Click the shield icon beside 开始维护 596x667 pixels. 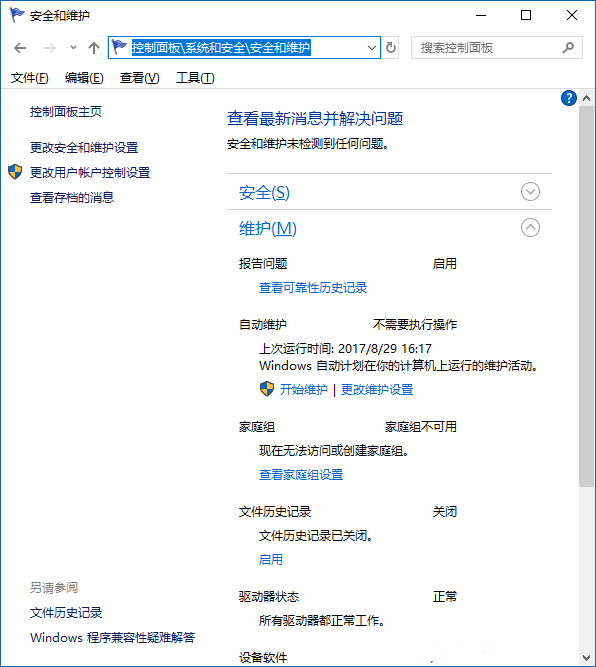click(x=267, y=389)
